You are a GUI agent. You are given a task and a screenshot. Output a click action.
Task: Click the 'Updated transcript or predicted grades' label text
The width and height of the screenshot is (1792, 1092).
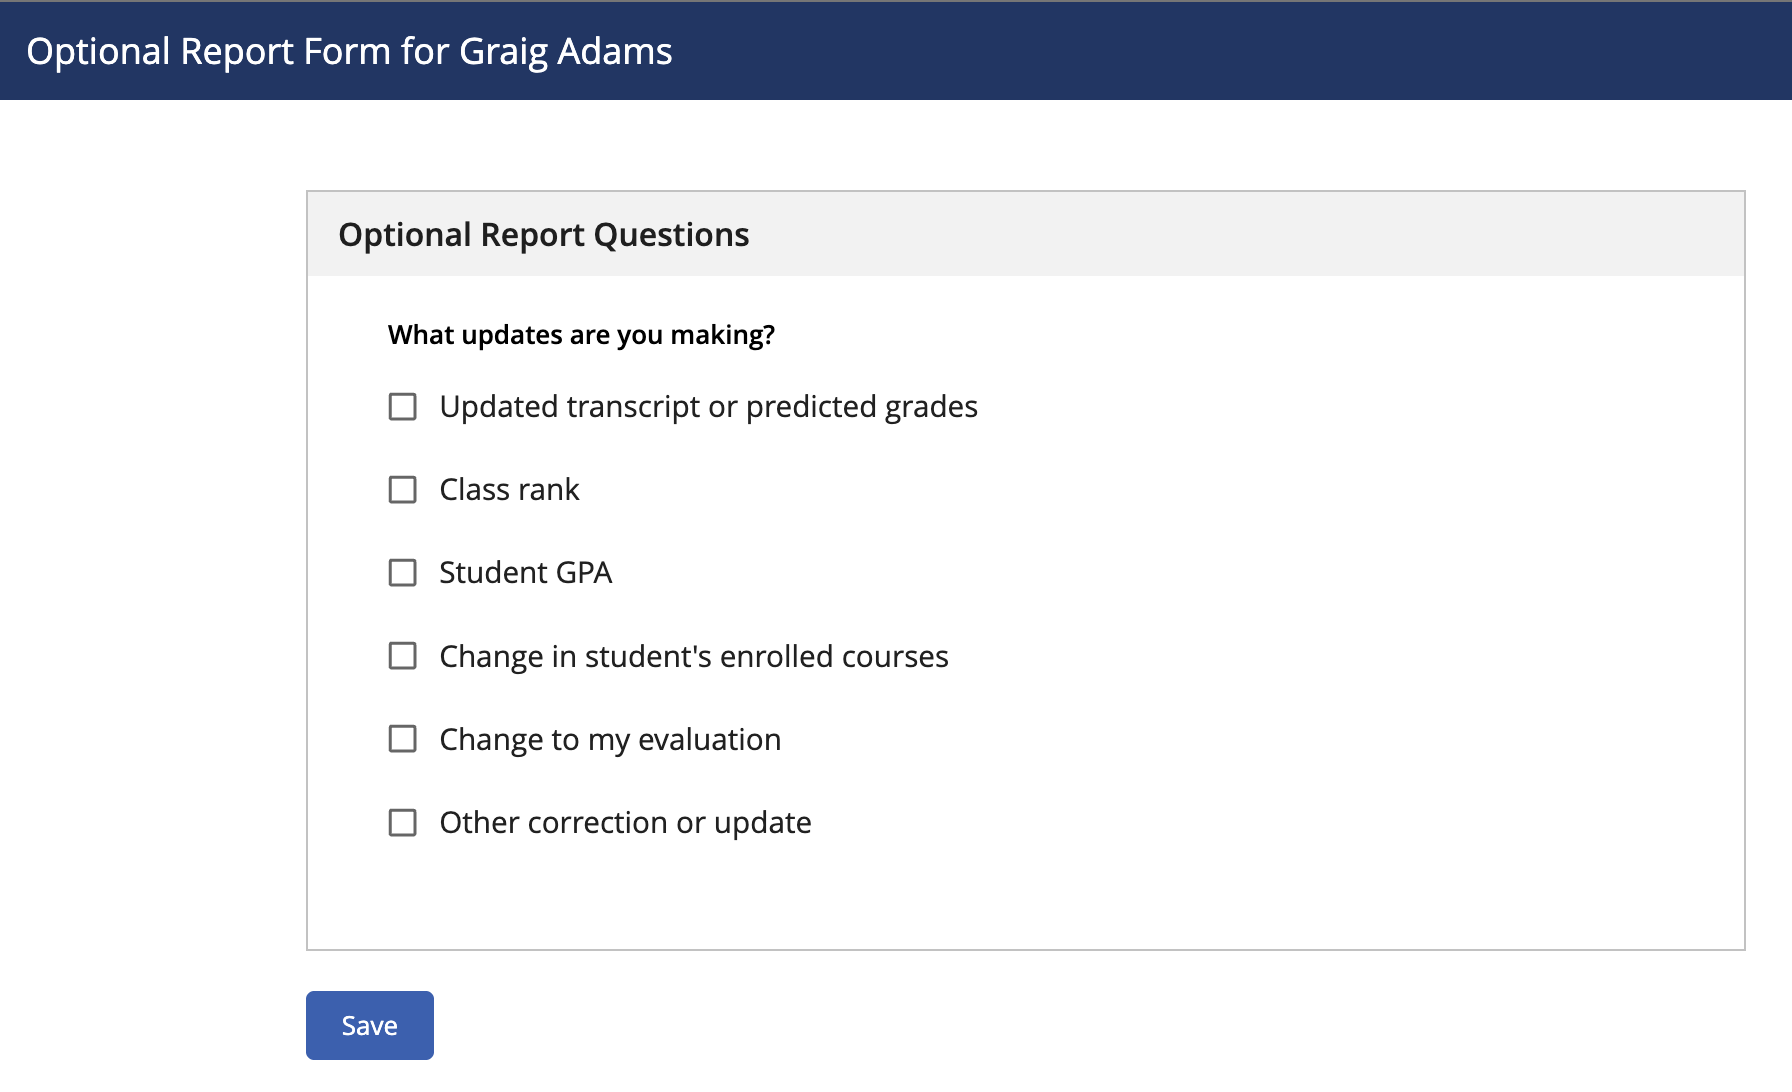coord(708,407)
